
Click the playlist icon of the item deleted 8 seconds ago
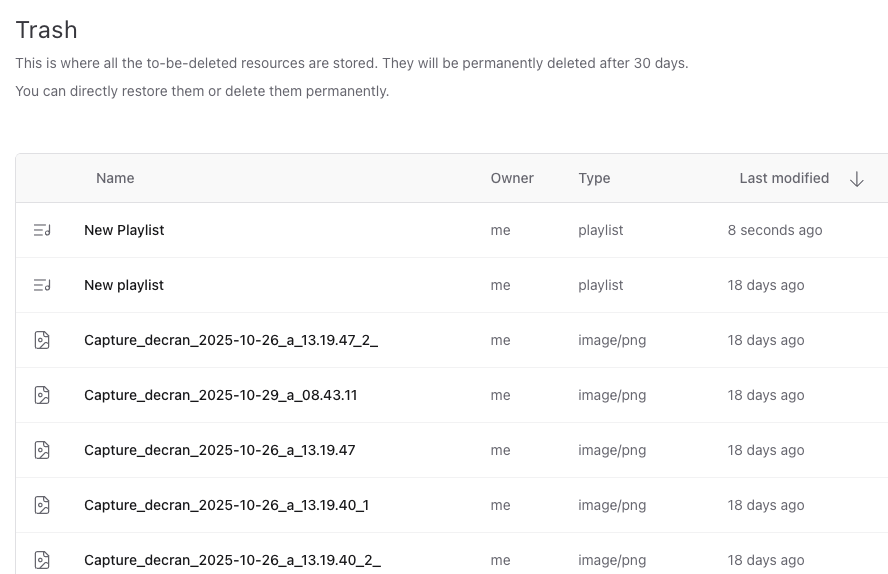point(42,230)
